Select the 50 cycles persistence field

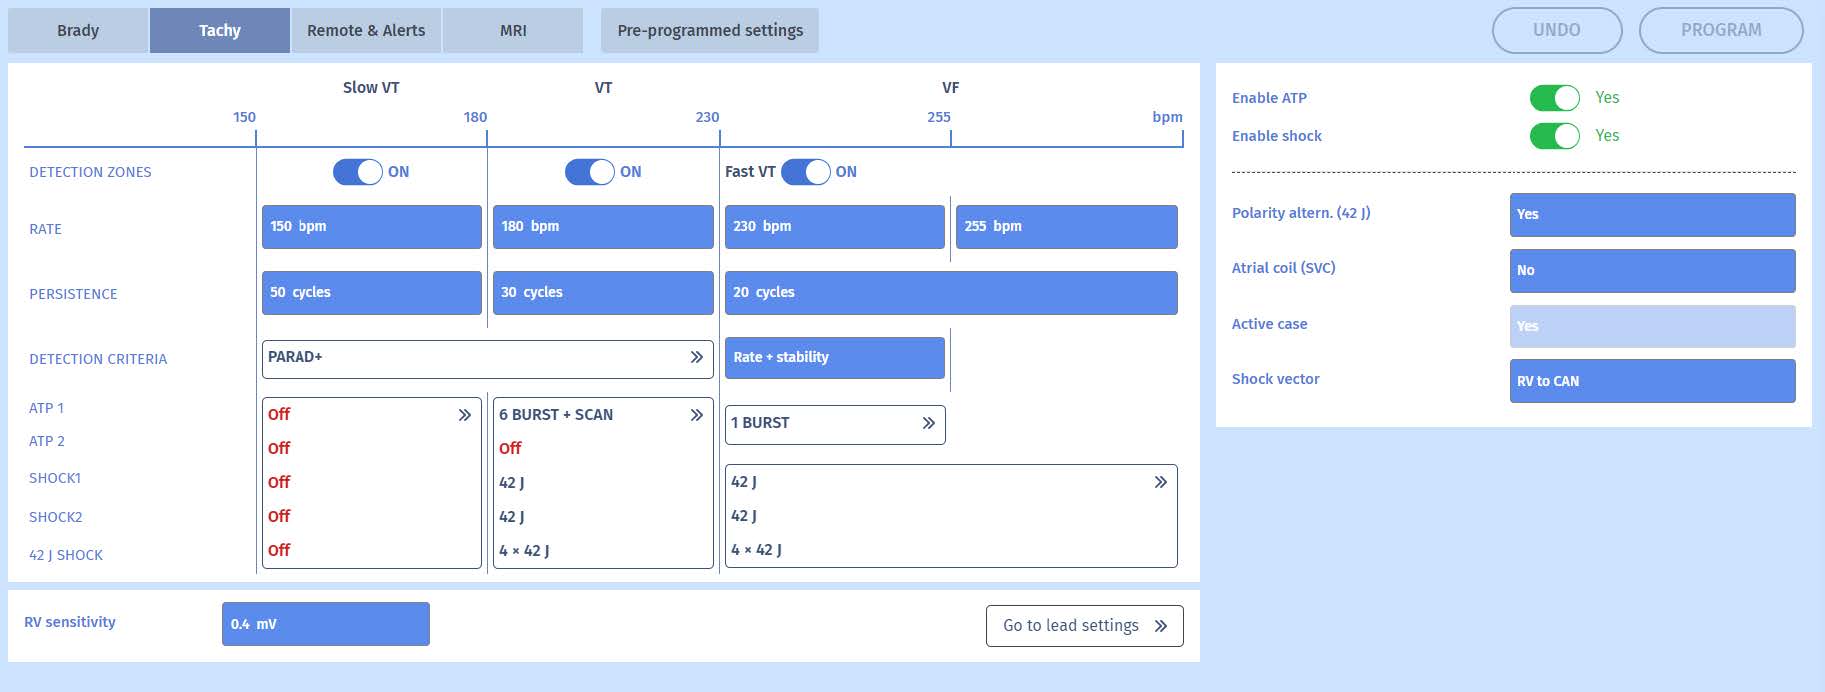pyautogui.click(x=371, y=292)
